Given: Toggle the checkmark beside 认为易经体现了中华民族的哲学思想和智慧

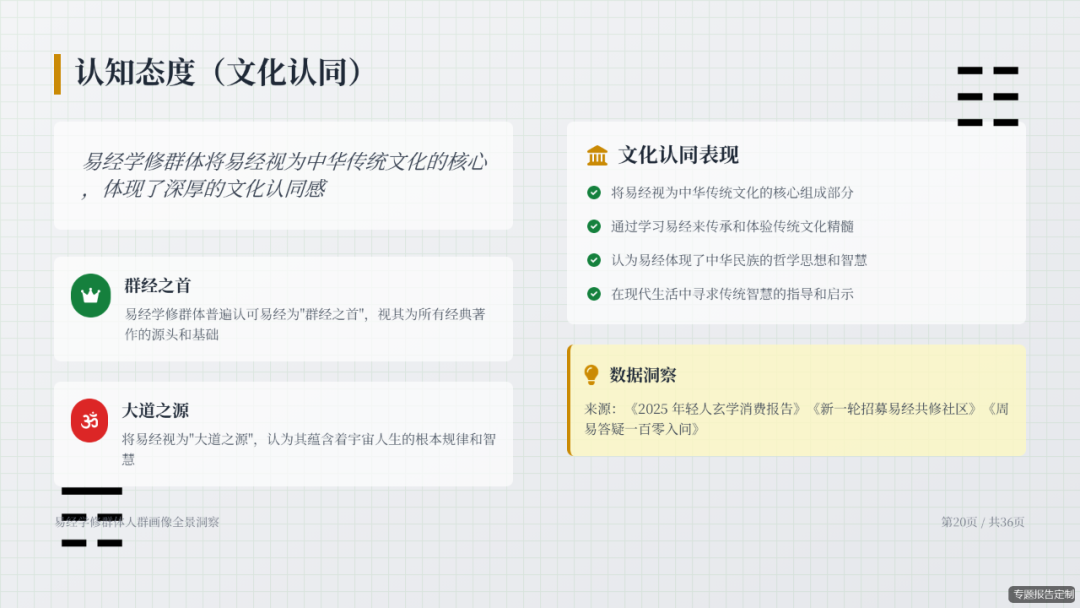Looking at the screenshot, I should [x=595, y=260].
